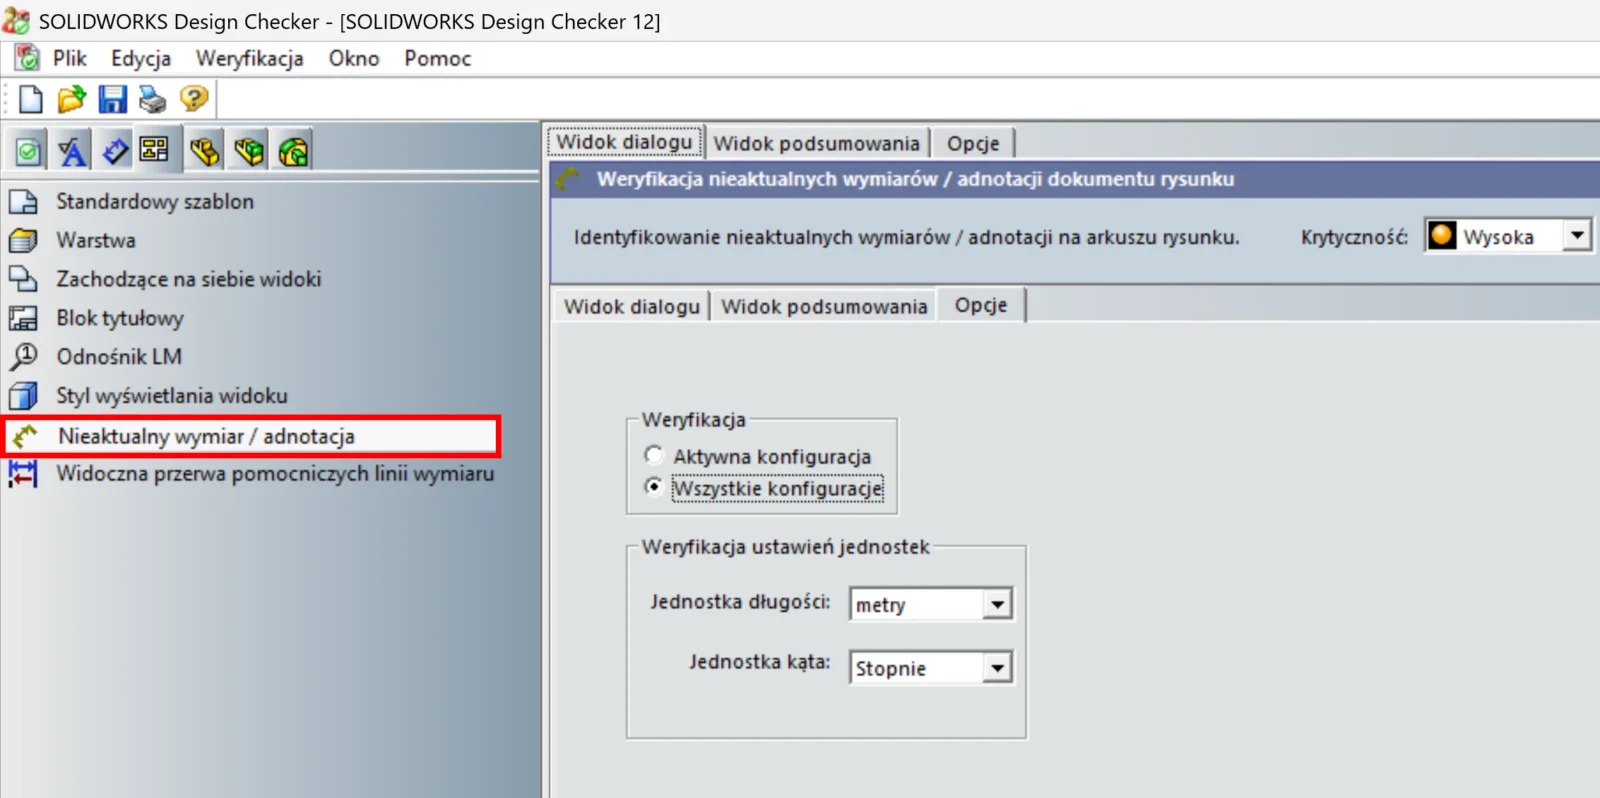
Task: Click the application icon beside Plik menu
Action: point(27,58)
